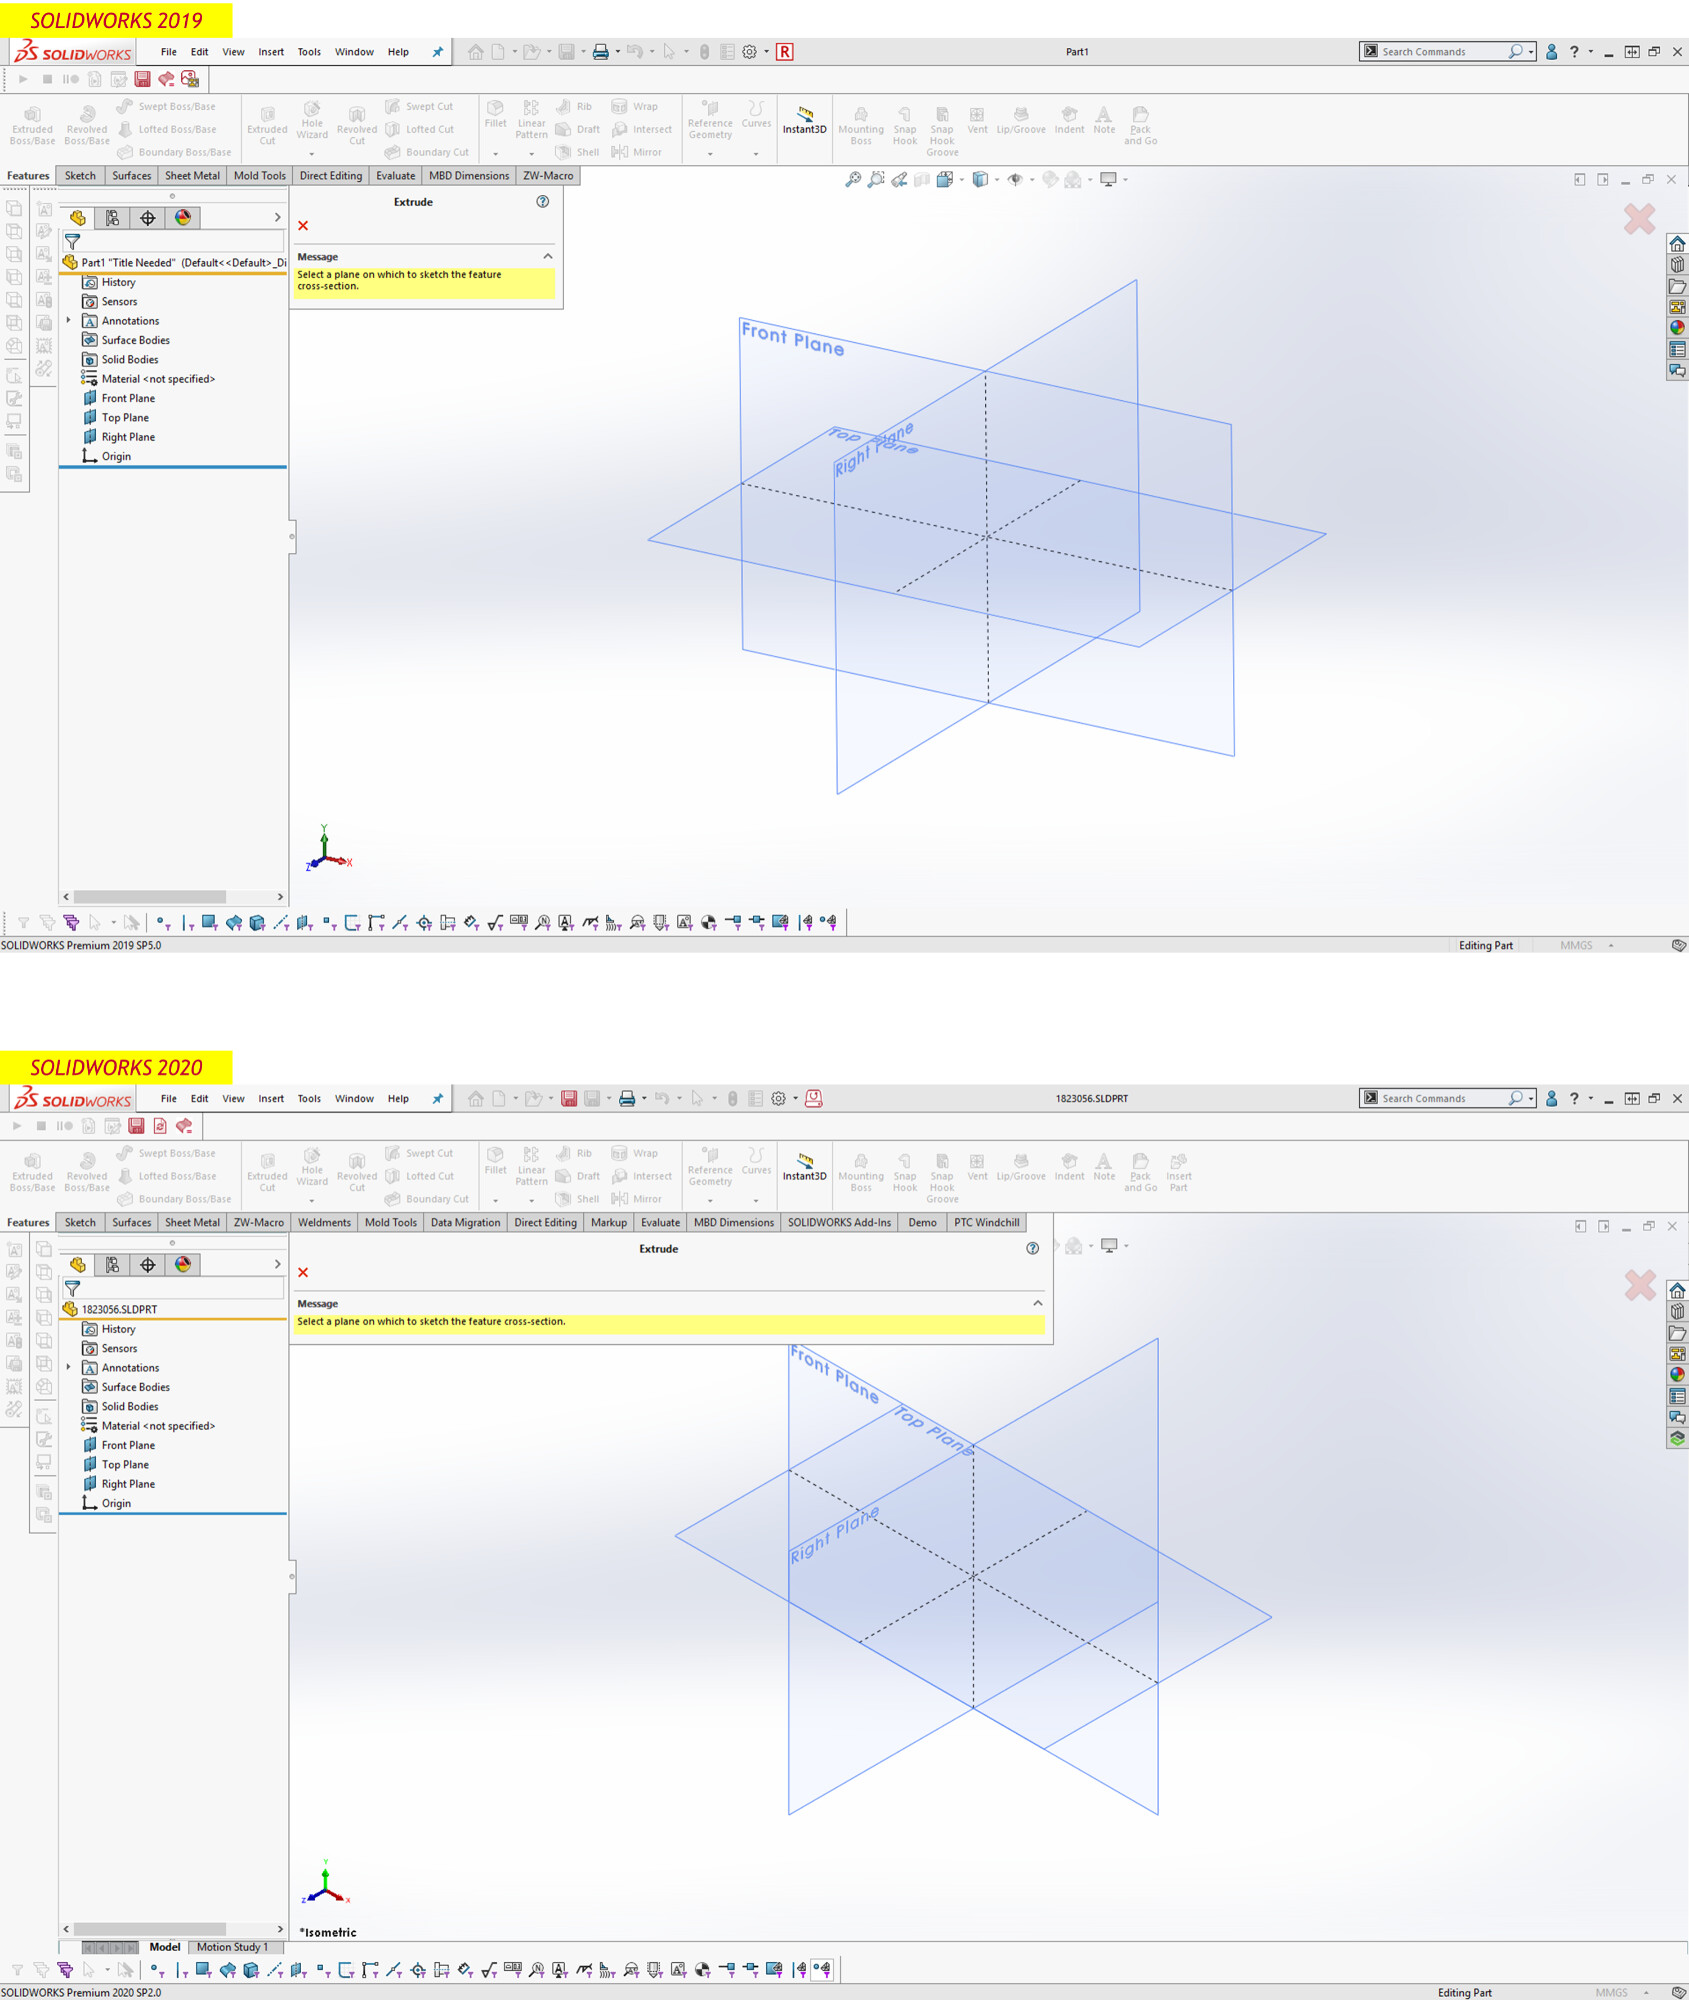Click Print icon in the 2019 window
The height and width of the screenshot is (2000, 1689).
pyautogui.click(x=600, y=52)
